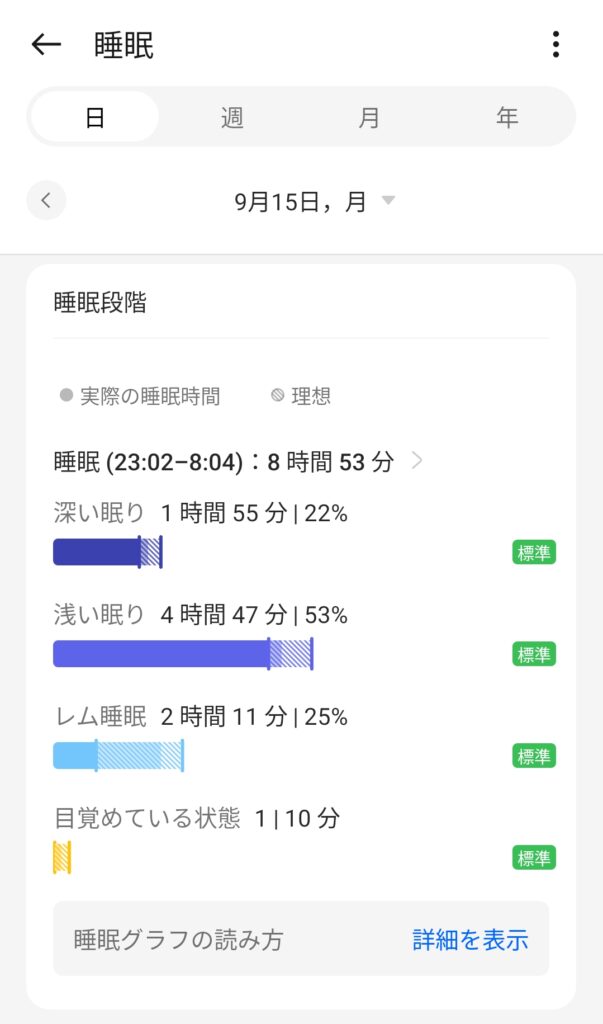The height and width of the screenshot is (1024, 603).
Task: Switch to the 日 (day) view
Action: [x=95, y=117]
